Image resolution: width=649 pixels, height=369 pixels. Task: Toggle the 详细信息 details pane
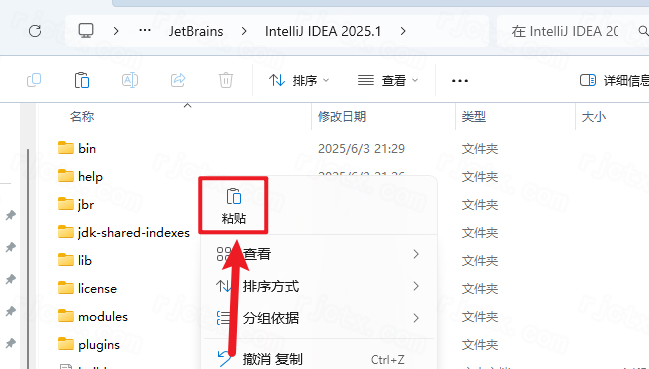pyautogui.click(x=614, y=80)
